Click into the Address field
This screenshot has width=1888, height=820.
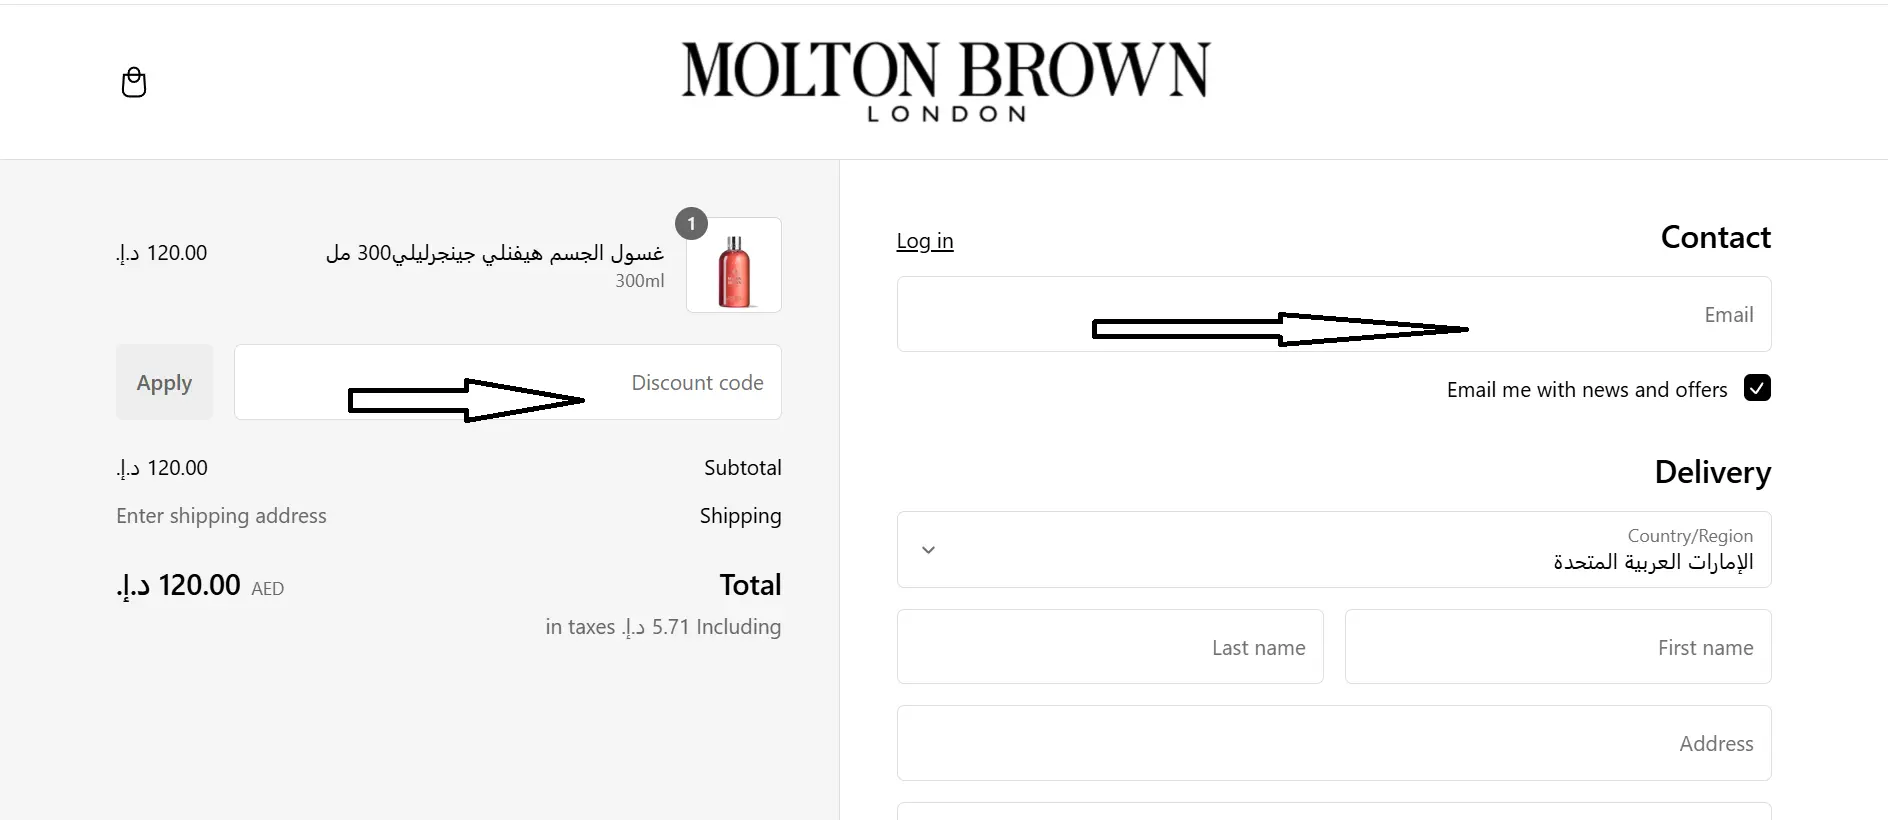tap(1334, 743)
